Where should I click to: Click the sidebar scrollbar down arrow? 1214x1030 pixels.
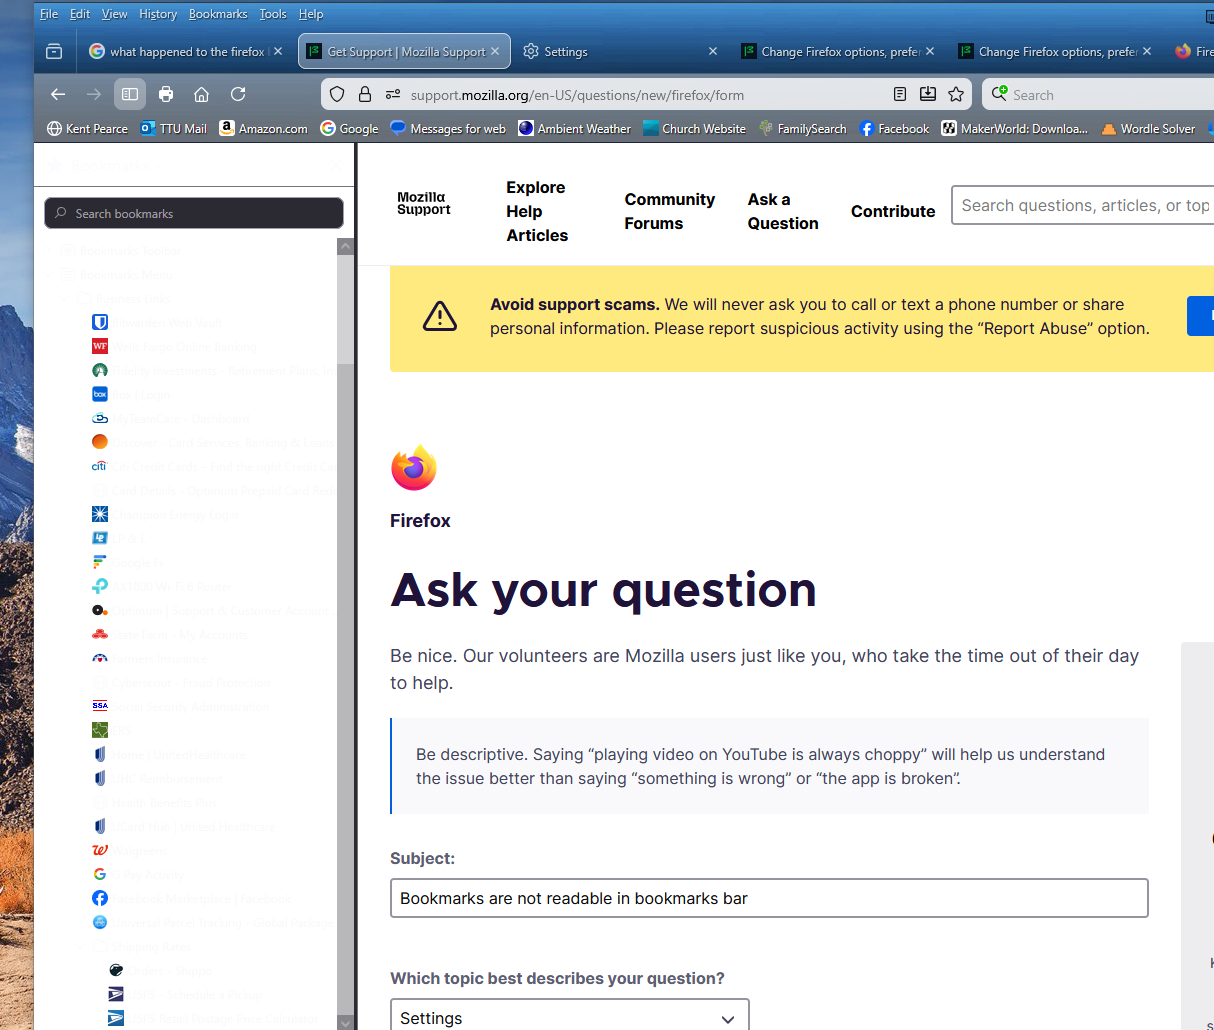coord(346,1022)
